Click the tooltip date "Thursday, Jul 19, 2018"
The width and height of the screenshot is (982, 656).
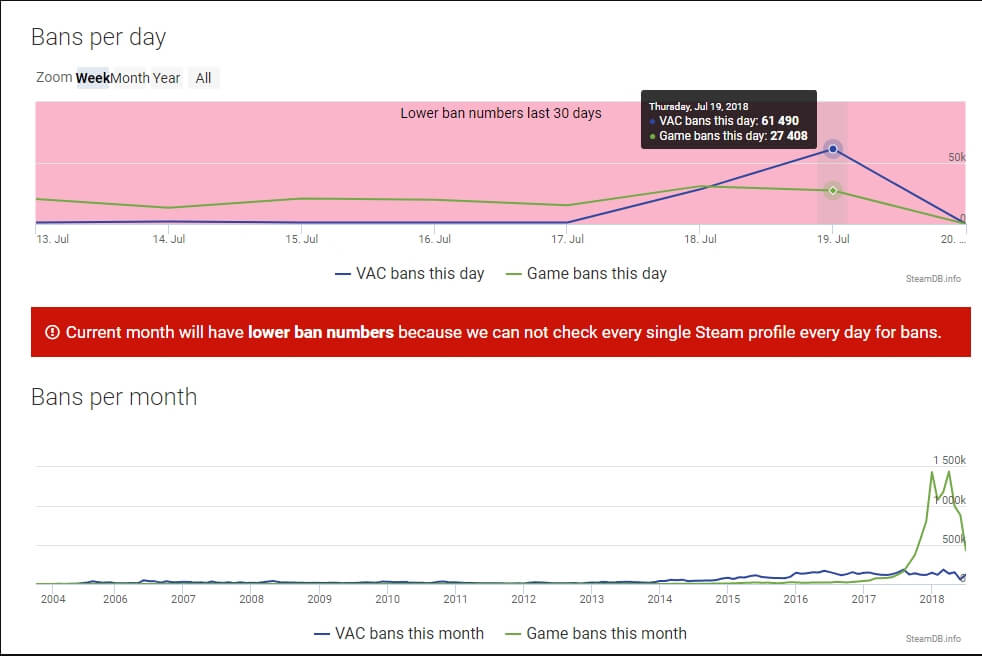coord(697,106)
